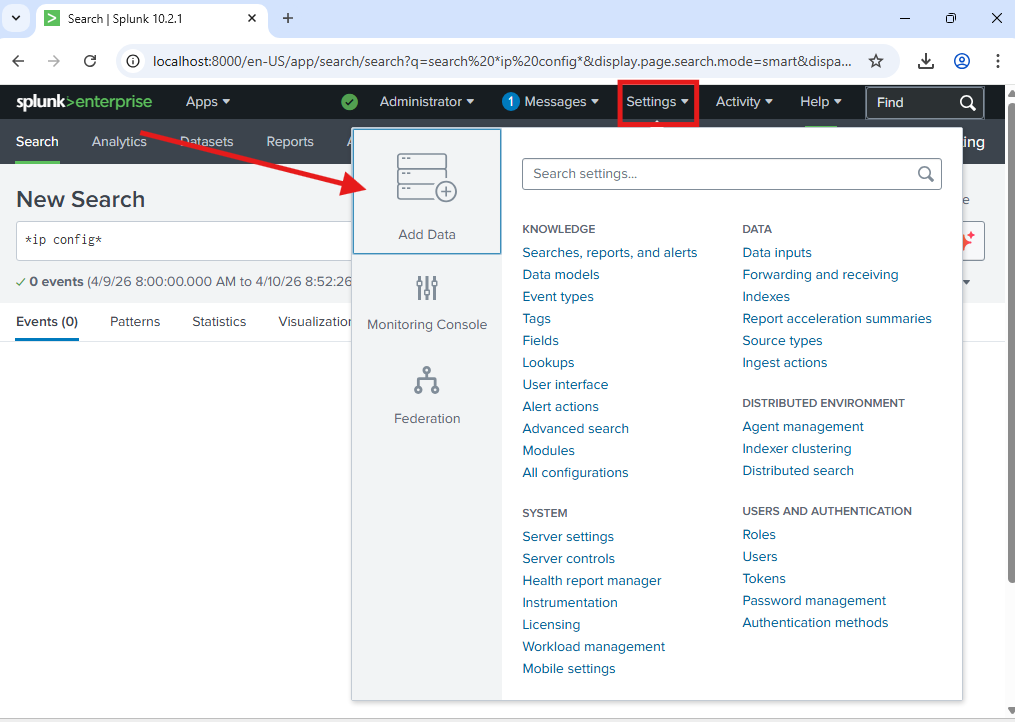Open the Chrome three-dot menu
The image size is (1015, 722).
[998, 61]
